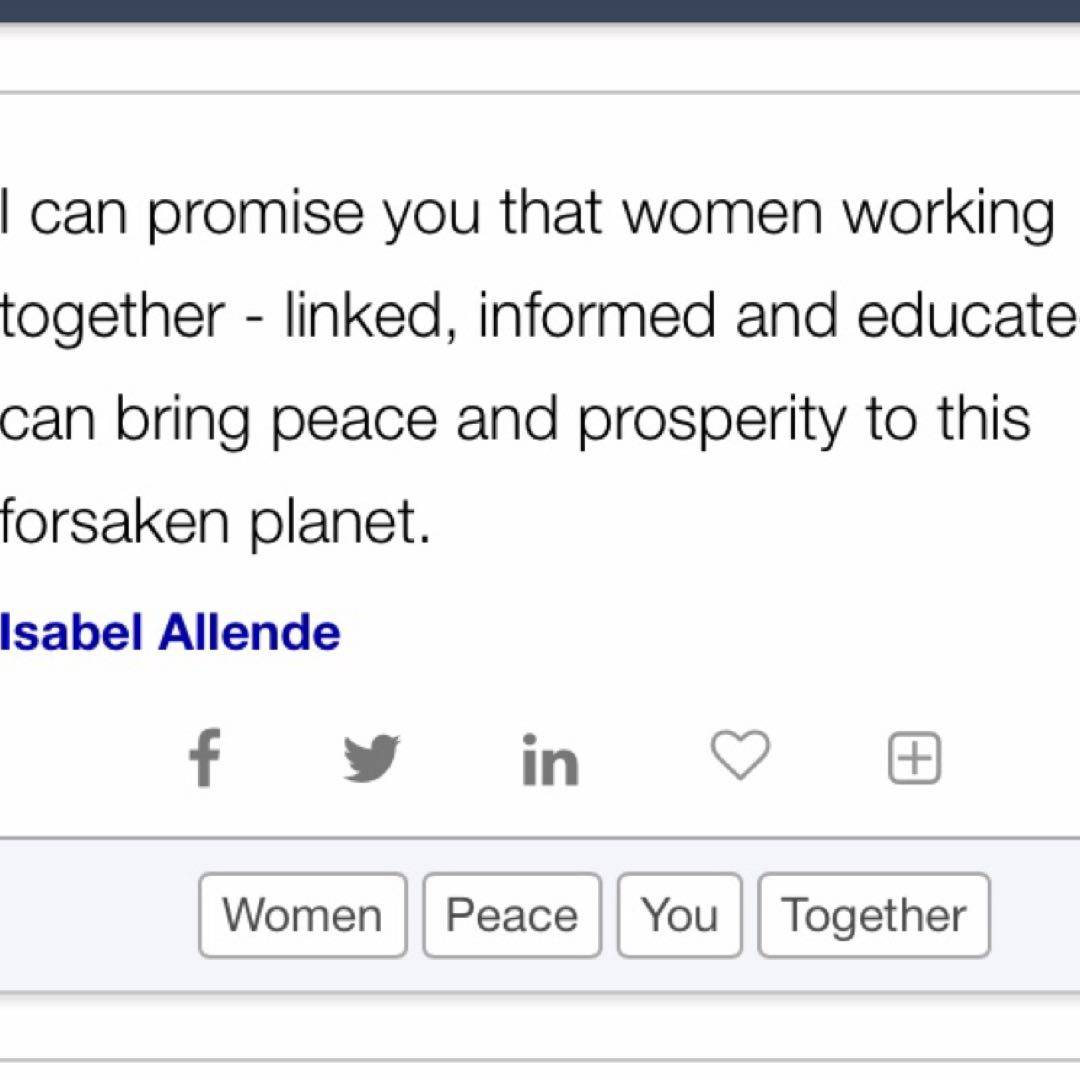Open the Isabel Allende author link
1080x1080 pixels.
(x=170, y=632)
